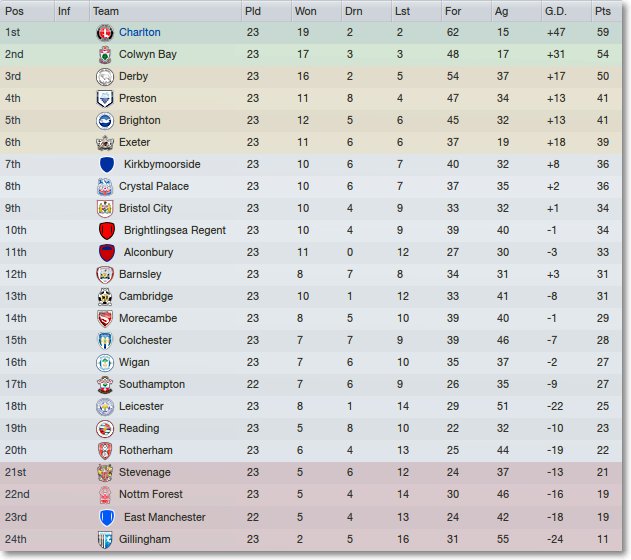Select the 11th place Alconbury row
The height and width of the screenshot is (560, 631).
pos(311,252)
